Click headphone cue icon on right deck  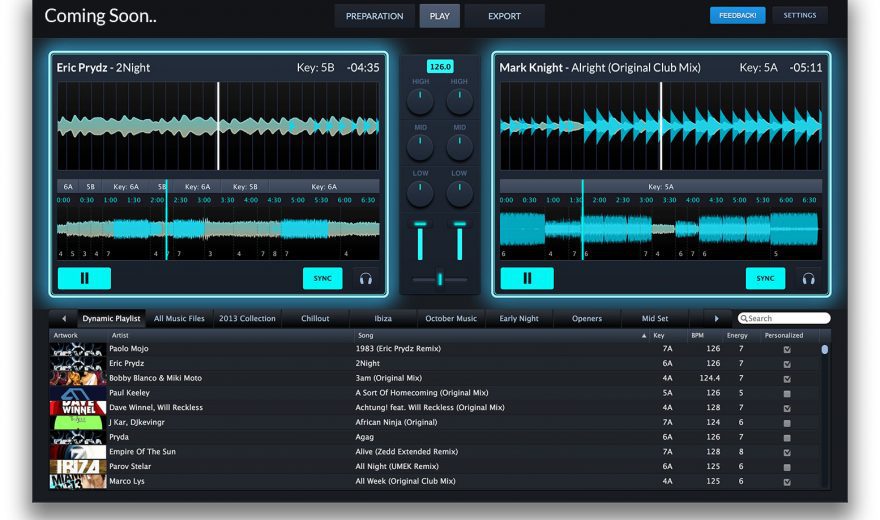(x=808, y=279)
